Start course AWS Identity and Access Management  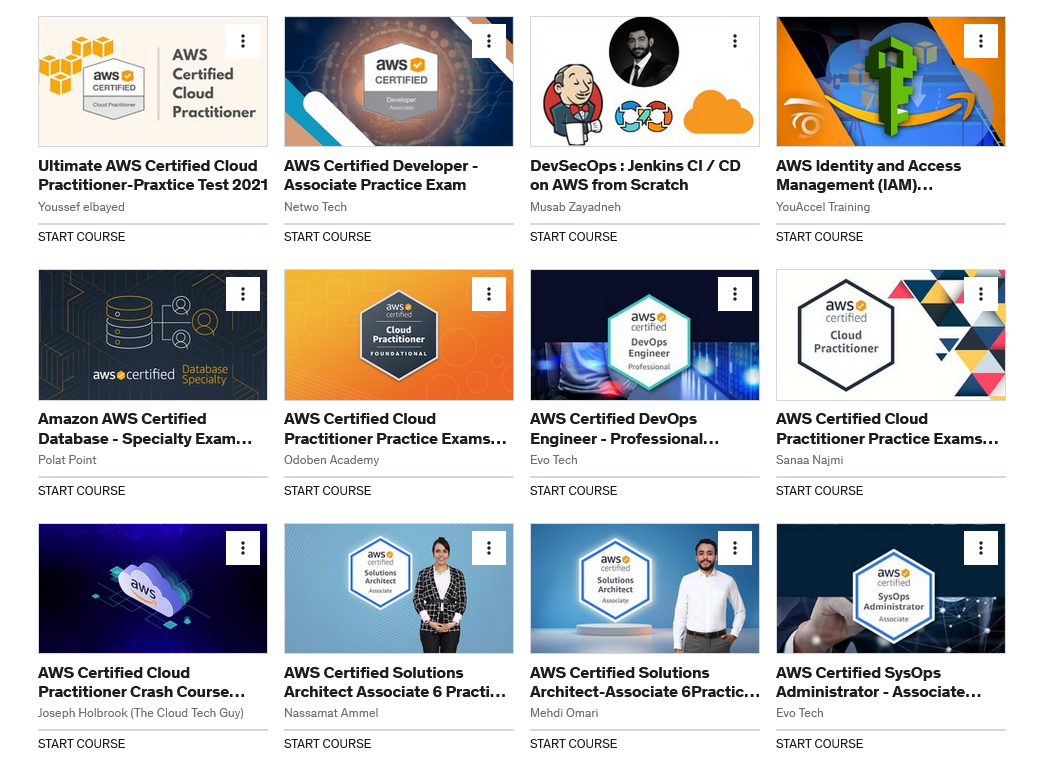tap(820, 237)
